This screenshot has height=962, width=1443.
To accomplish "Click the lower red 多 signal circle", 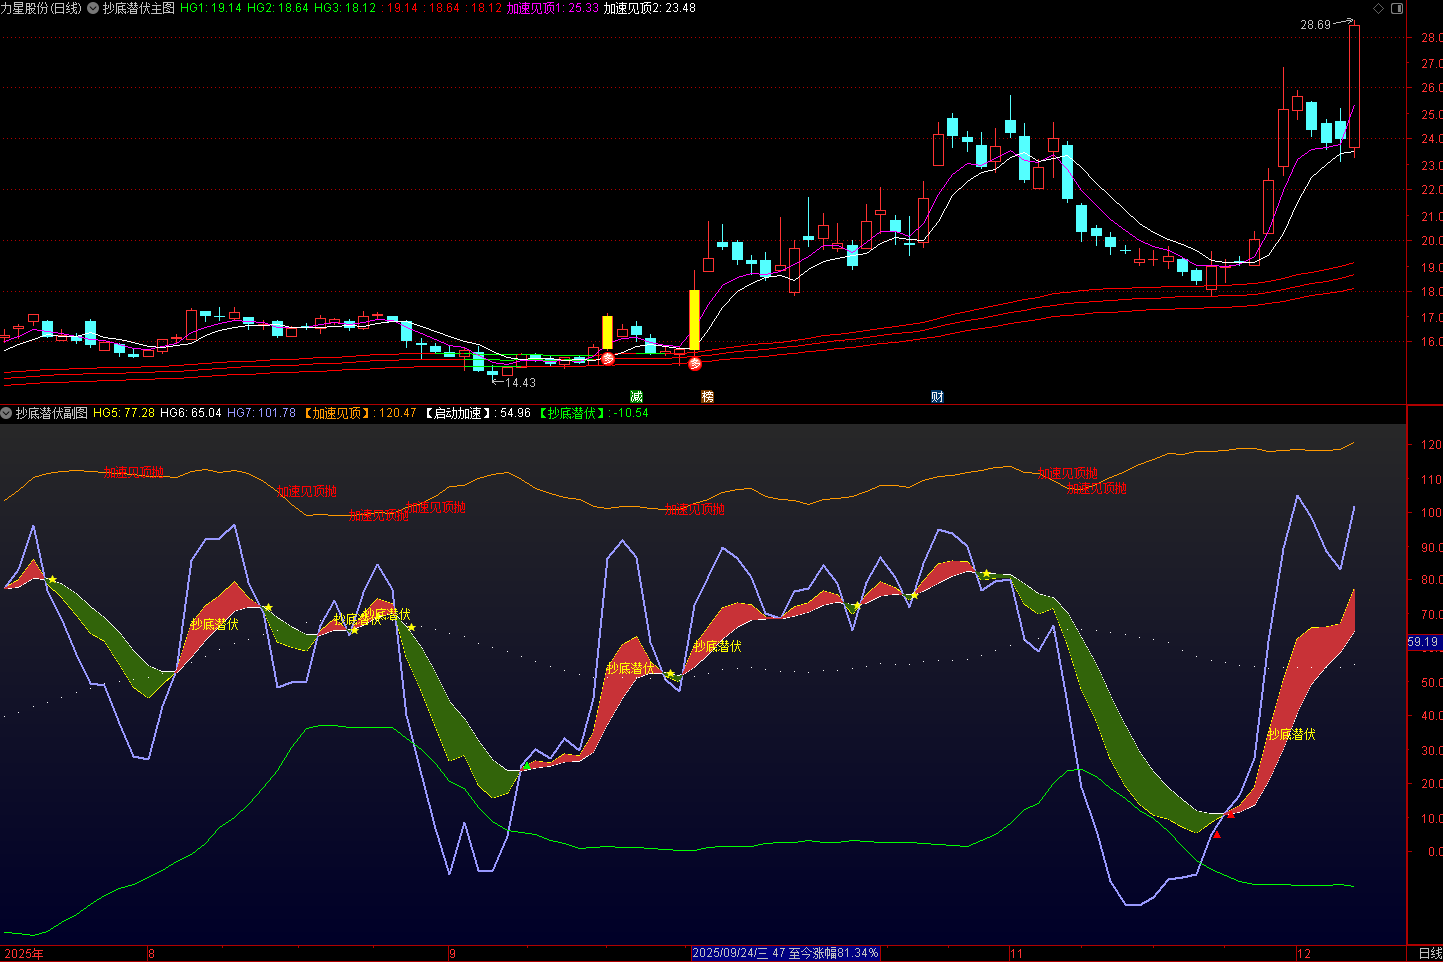I will [695, 364].
